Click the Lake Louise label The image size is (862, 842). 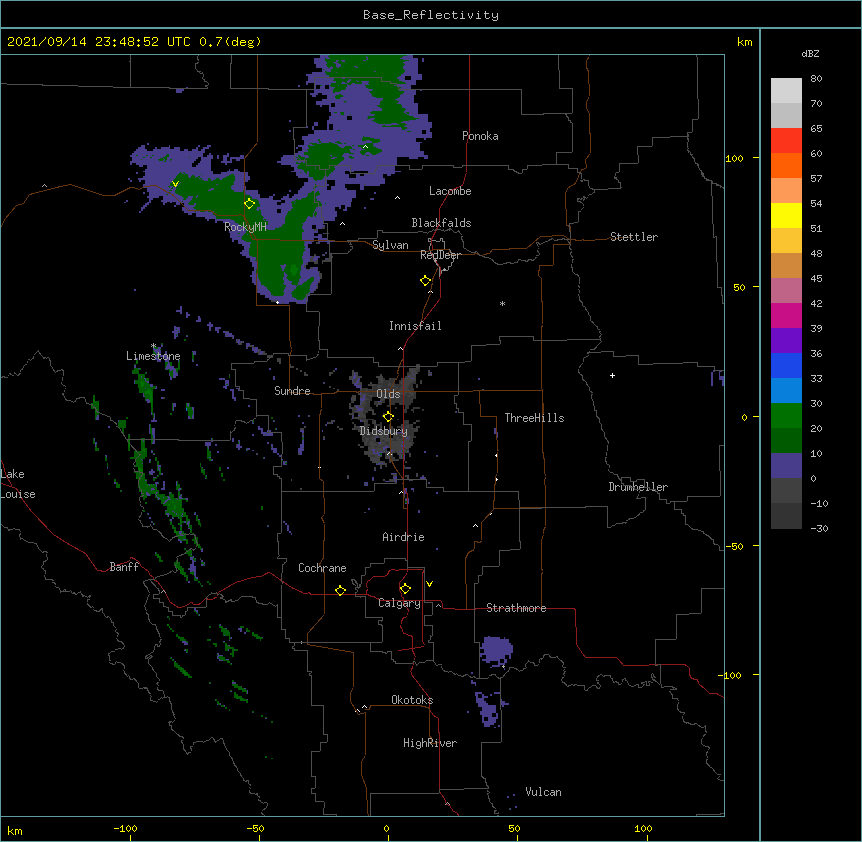pyautogui.click(x=17, y=484)
